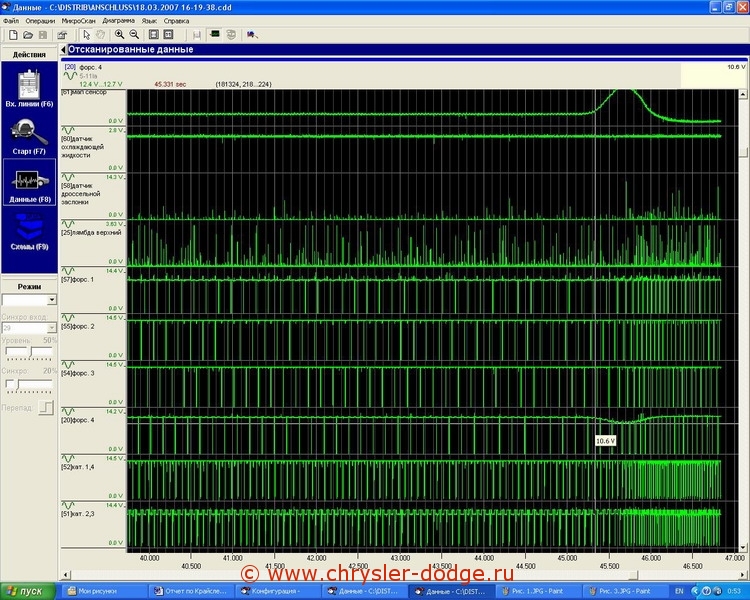Open the МикроСкан menu
Screen dimensions: 750x600
click(x=78, y=21)
